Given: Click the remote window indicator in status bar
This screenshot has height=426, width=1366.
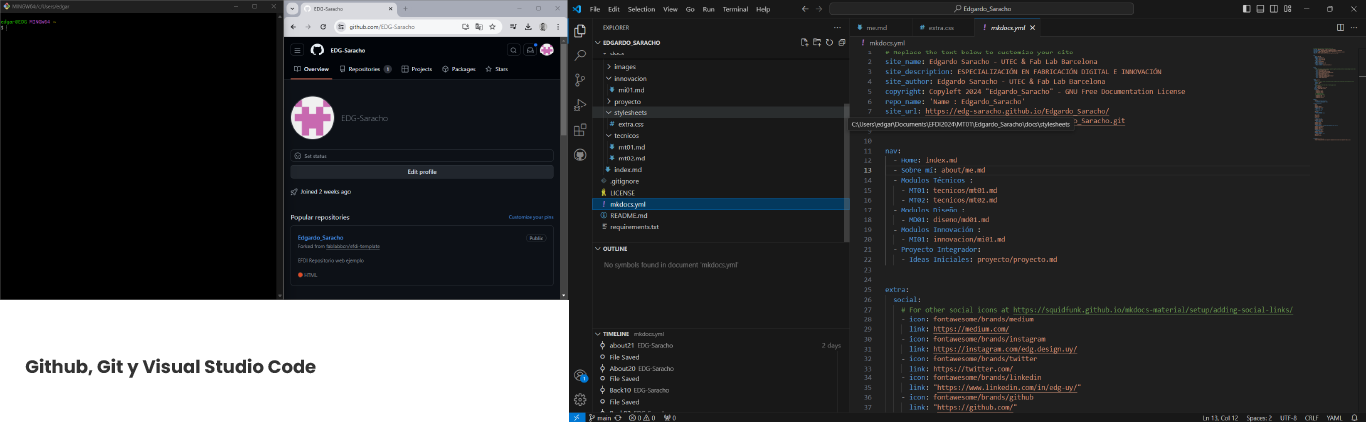Looking at the screenshot, I should tap(577, 417).
